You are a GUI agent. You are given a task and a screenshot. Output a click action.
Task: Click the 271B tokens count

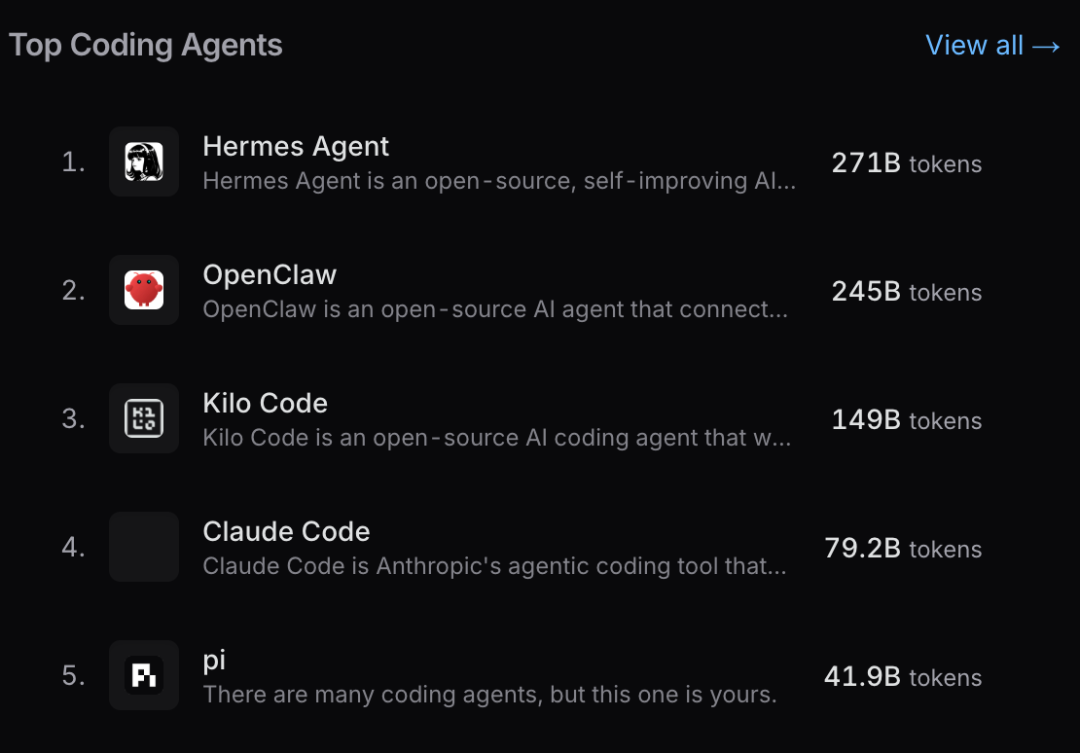click(906, 163)
